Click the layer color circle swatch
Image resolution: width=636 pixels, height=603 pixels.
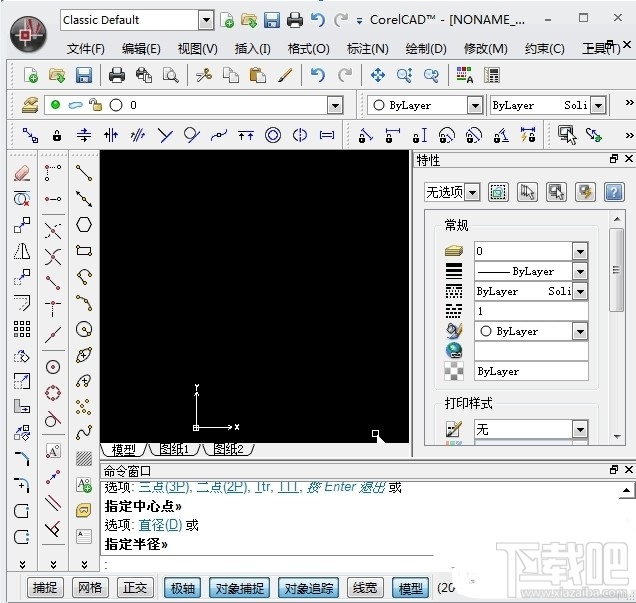pos(116,105)
